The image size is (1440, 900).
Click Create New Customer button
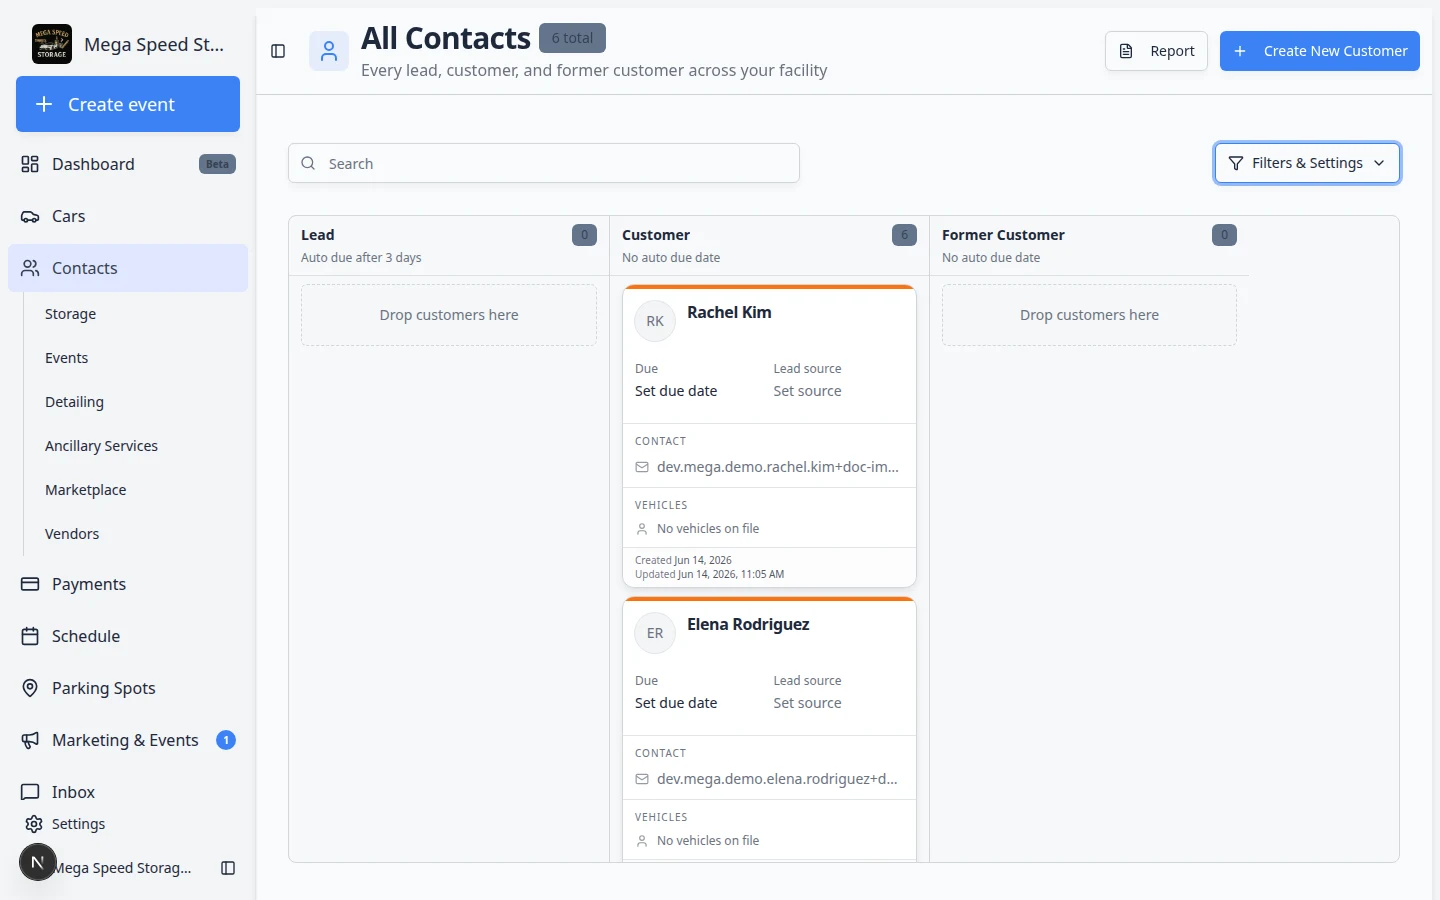(x=1320, y=51)
